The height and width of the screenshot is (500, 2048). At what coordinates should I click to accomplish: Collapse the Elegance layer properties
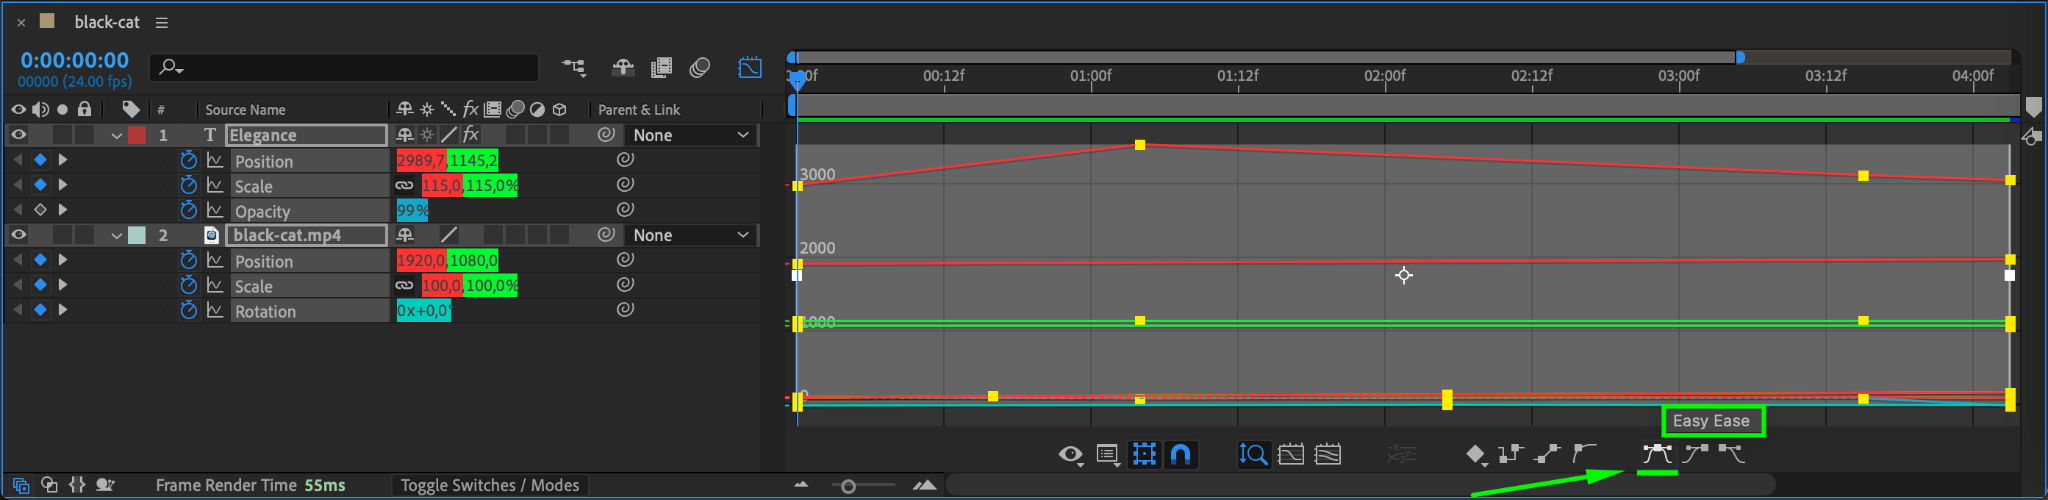coord(117,135)
